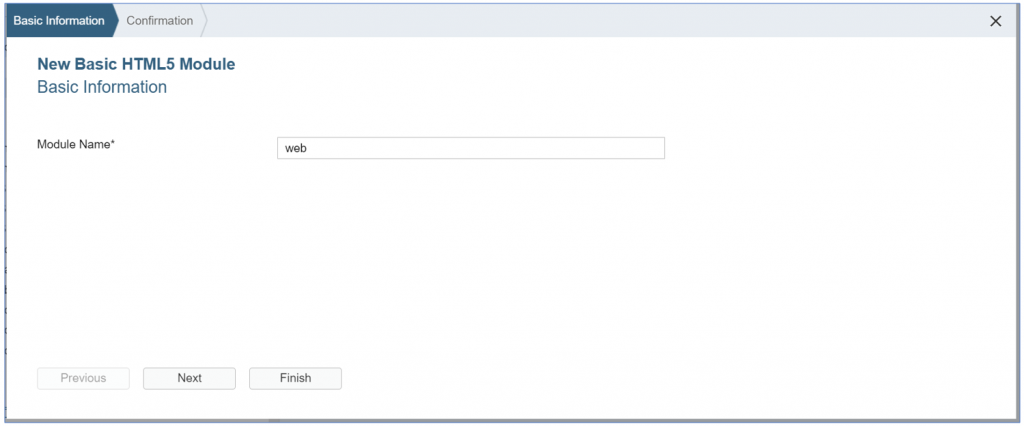1024x426 pixels.
Task: Click the Basic Information subheading text
Action: point(102,87)
